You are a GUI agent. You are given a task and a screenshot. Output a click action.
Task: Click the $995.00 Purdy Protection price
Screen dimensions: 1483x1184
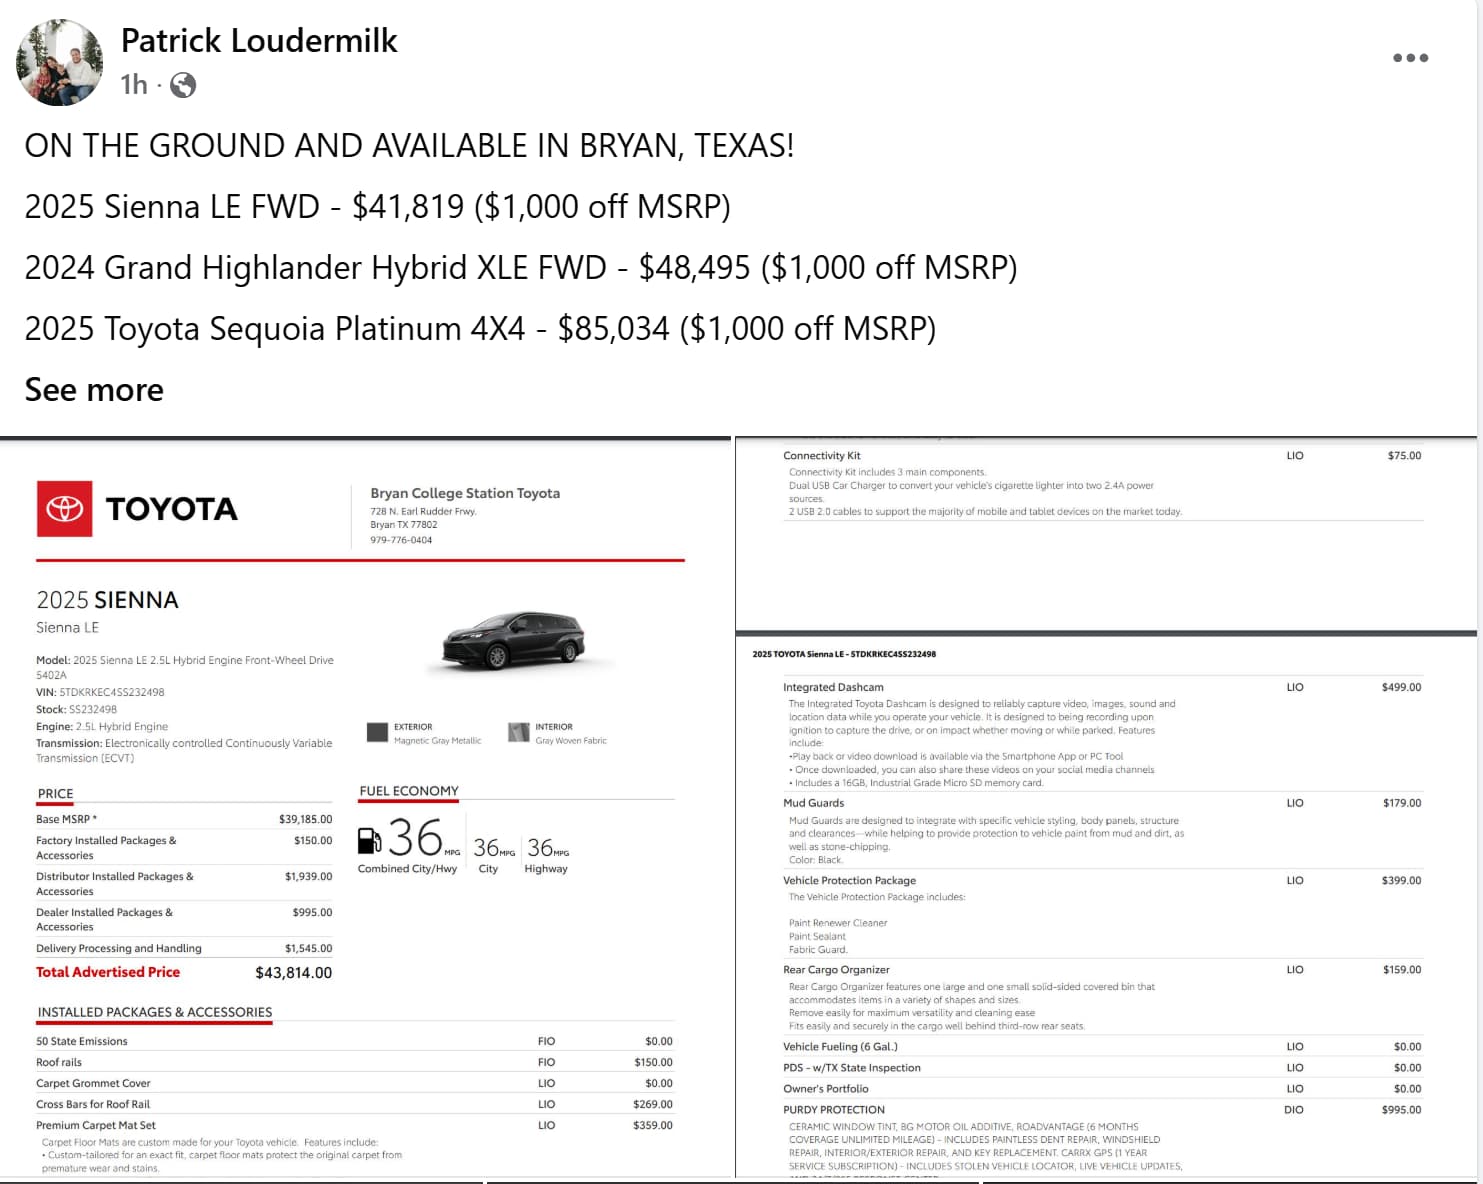click(x=1401, y=1109)
